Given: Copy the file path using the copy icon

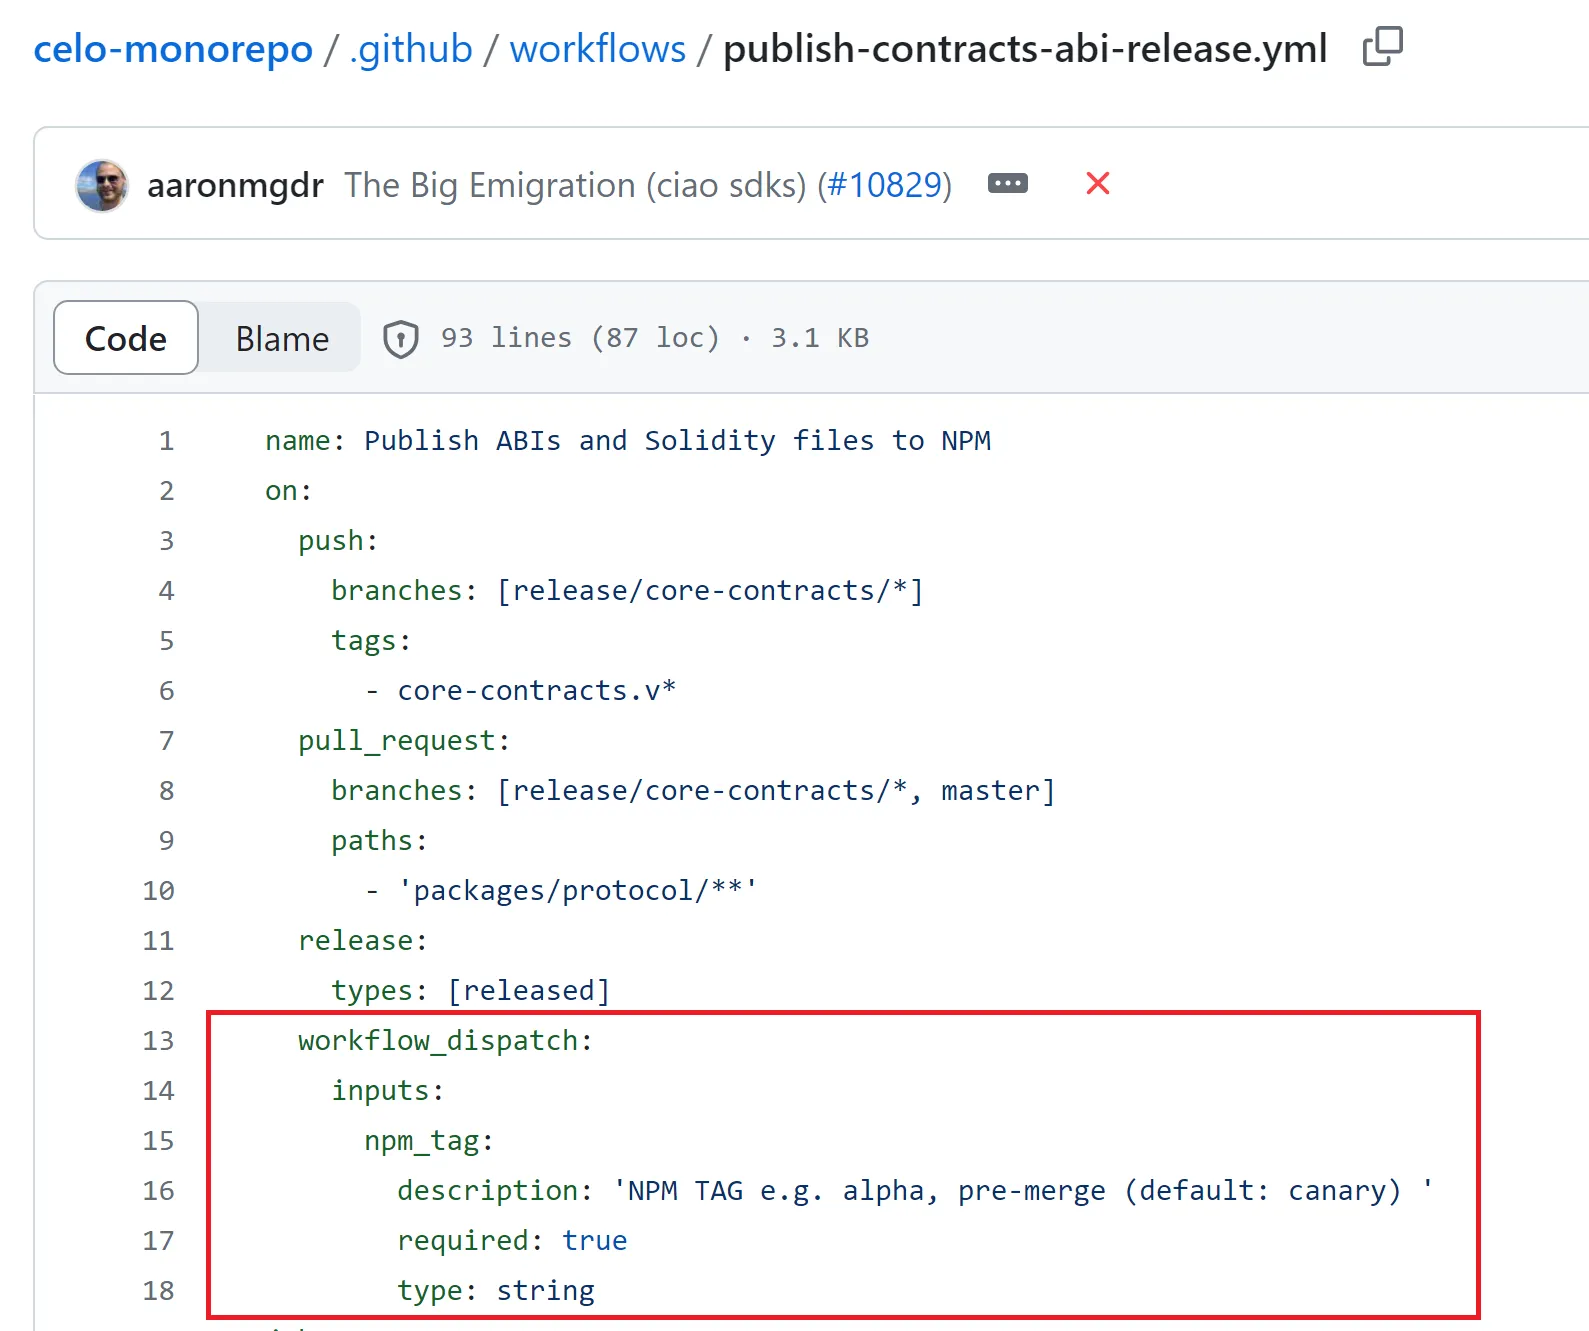Looking at the screenshot, I should point(1382,47).
